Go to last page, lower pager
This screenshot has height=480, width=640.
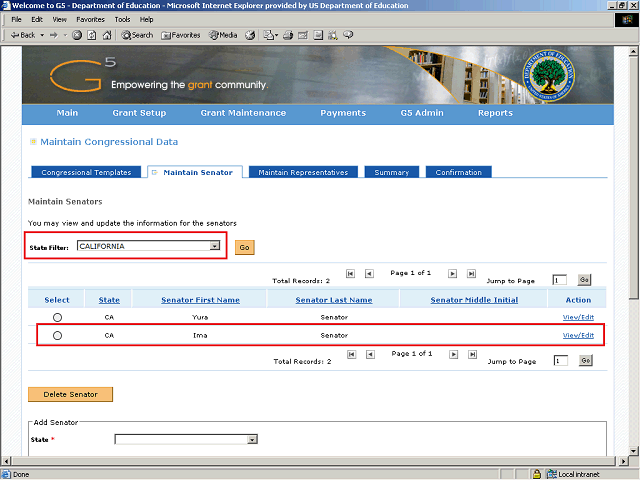point(472,354)
